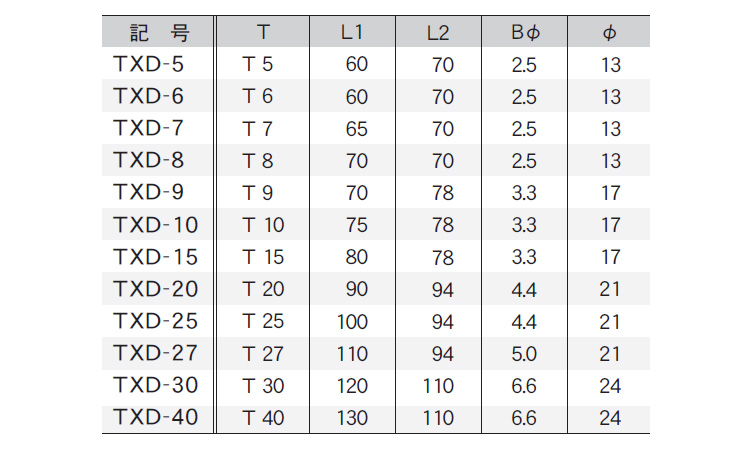The image size is (750, 450).
Task: Select the TXD-30 row label
Action: click(x=155, y=385)
